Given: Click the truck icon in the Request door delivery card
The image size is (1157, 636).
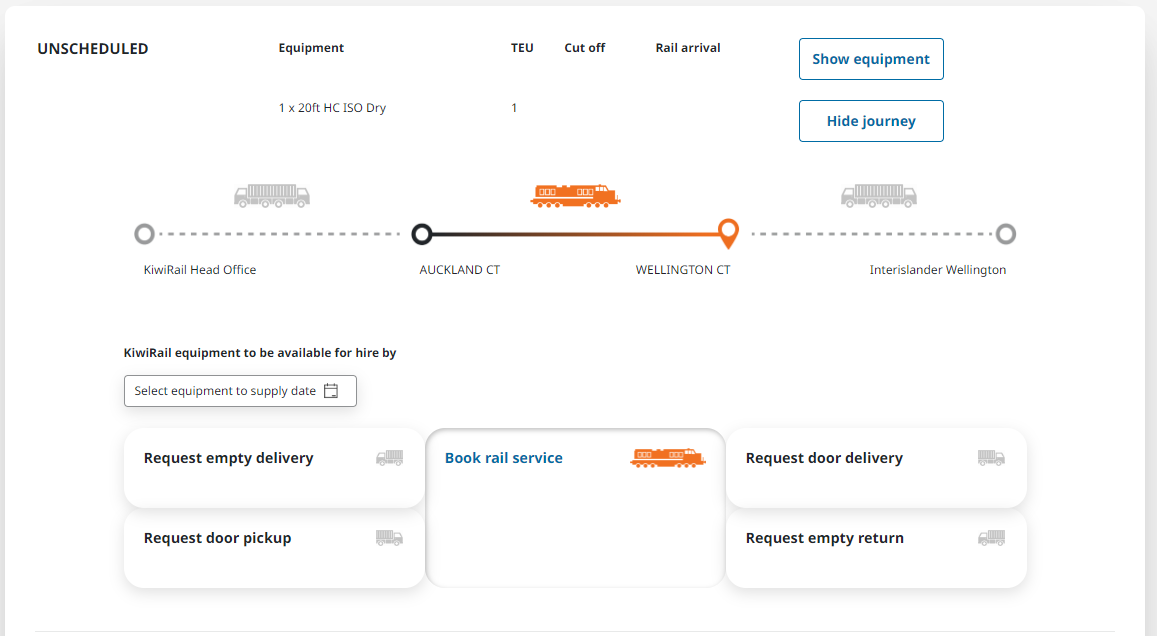Looking at the screenshot, I should pos(991,458).
